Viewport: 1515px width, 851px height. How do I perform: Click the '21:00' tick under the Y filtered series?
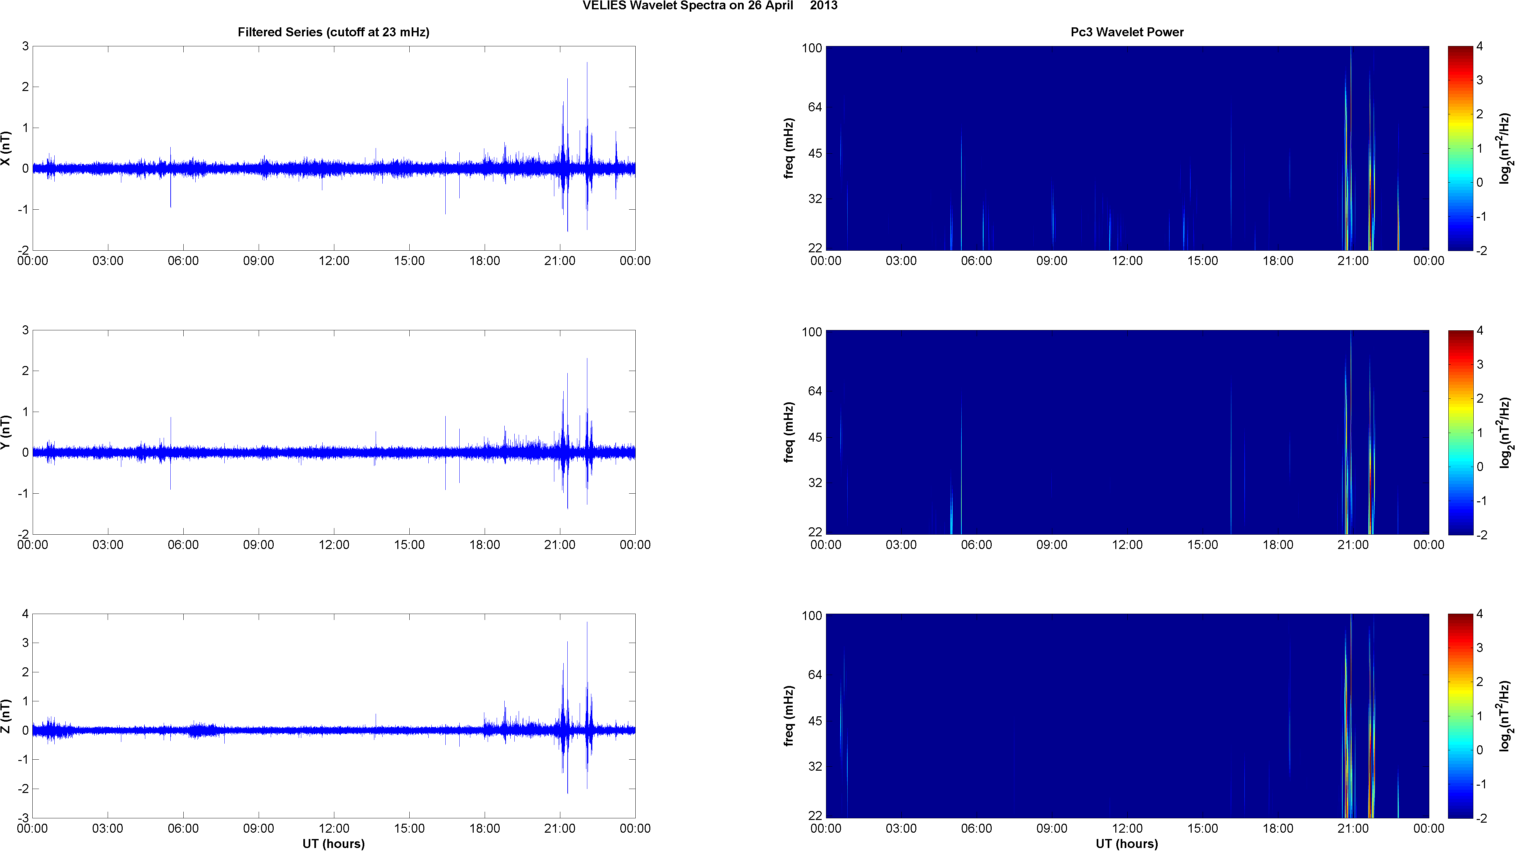(560, 545)
